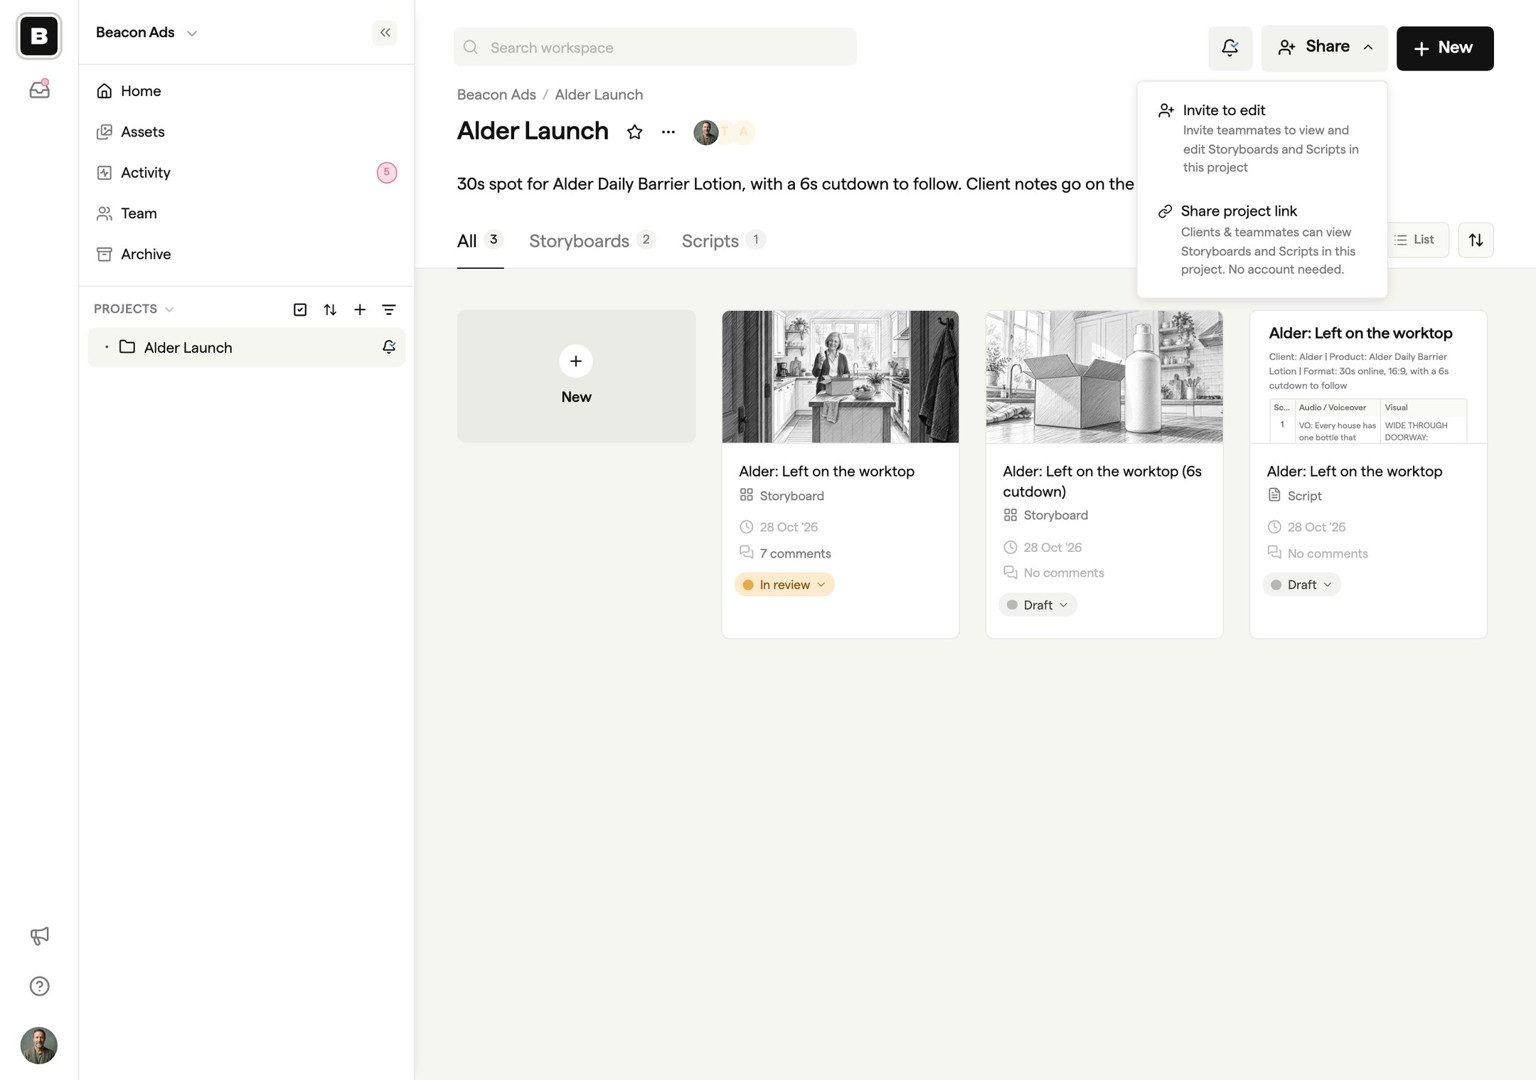Go to Home in sidebar
This screenshot has height=1080, width=1536.
click(x=246, y=91)
